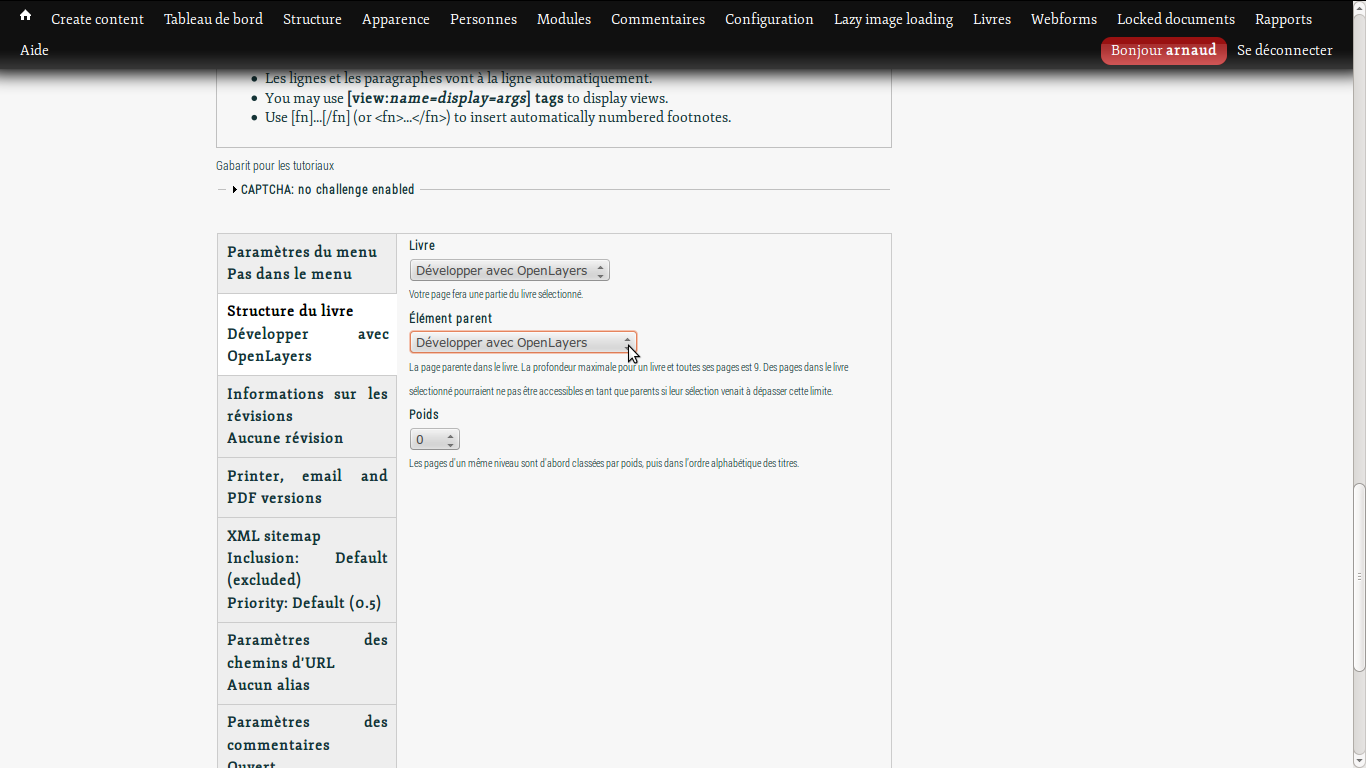Open the Poids weight dropdown
This screenshot has height=768, width=1366.
pos(434,440)
